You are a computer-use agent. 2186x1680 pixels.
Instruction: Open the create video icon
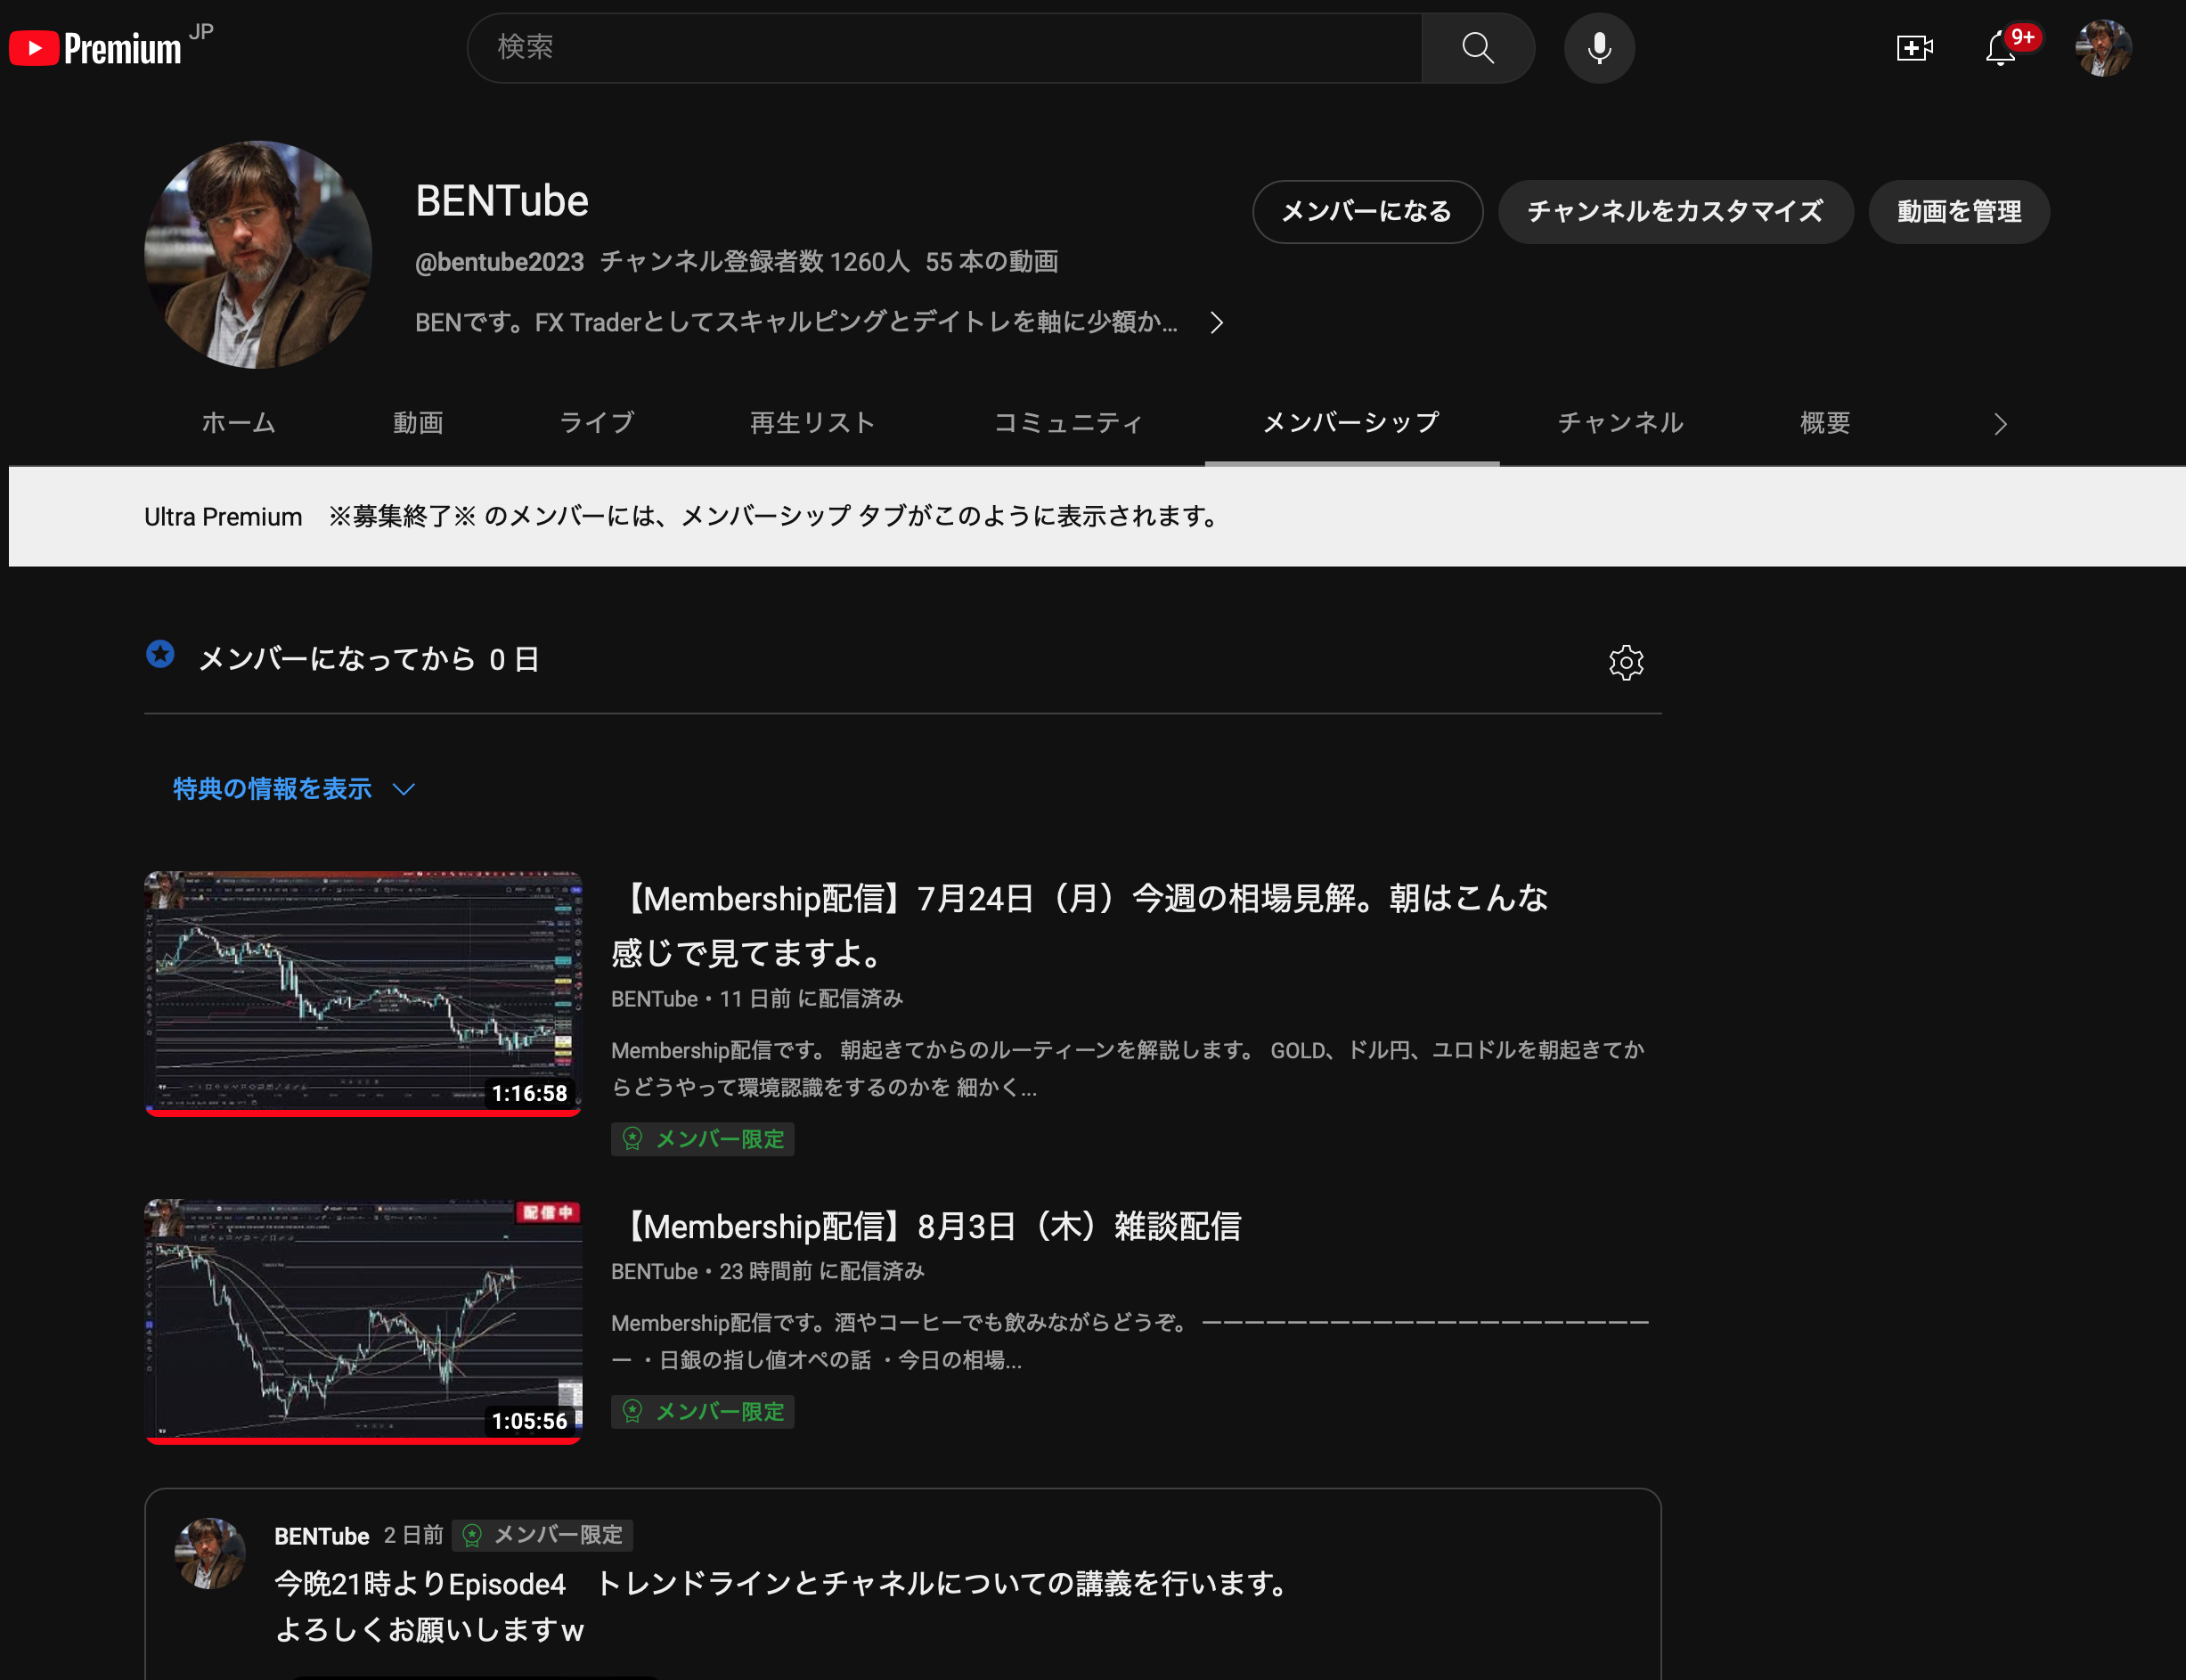click(1914, 48)
